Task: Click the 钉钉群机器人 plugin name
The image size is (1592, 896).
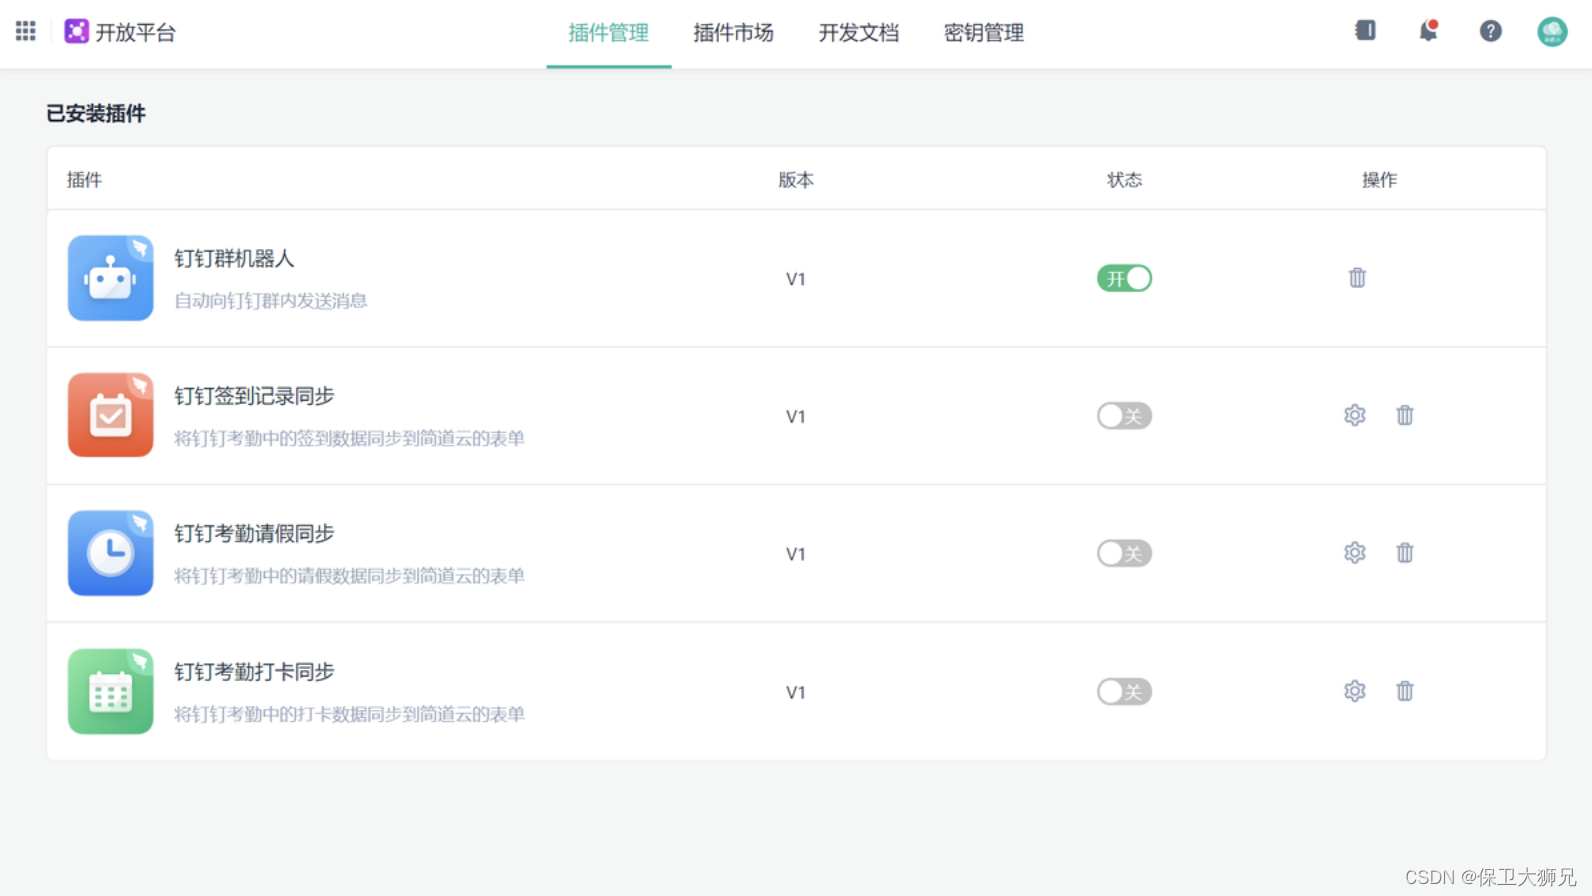Action: click(234, 259)
